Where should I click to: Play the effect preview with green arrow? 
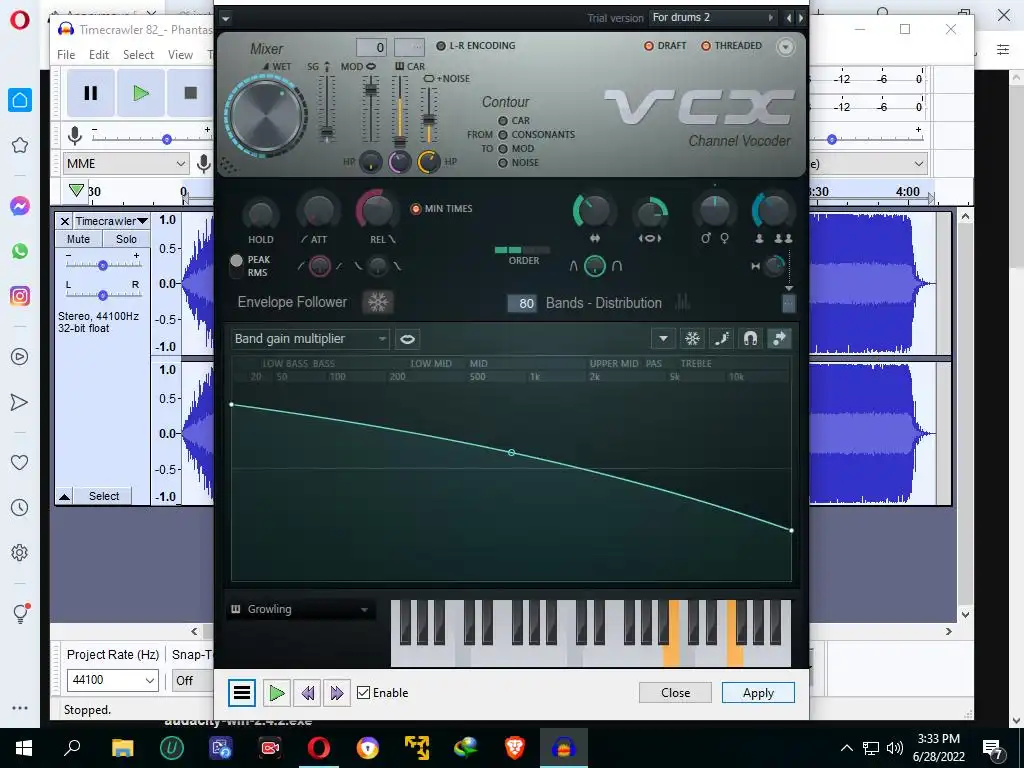point(277,692)
